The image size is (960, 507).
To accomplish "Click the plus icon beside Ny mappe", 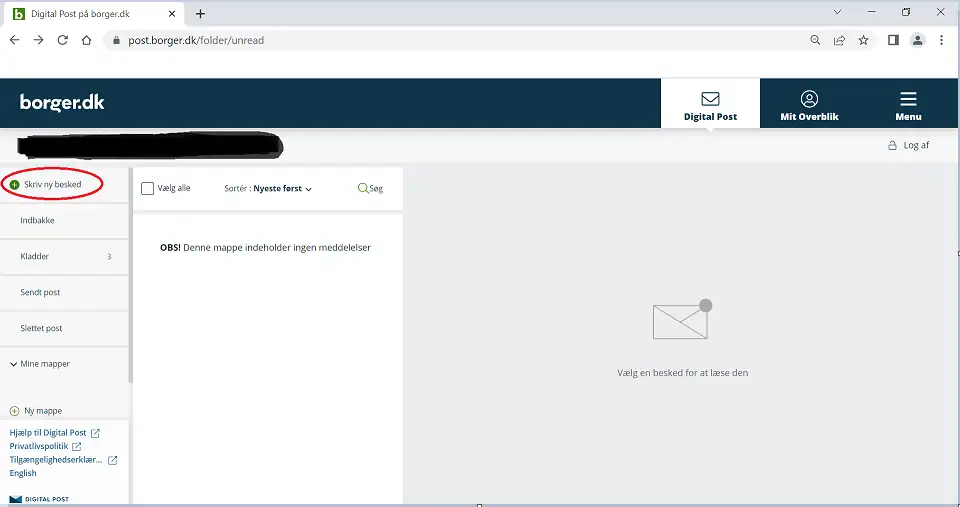I will coord(15,411).
